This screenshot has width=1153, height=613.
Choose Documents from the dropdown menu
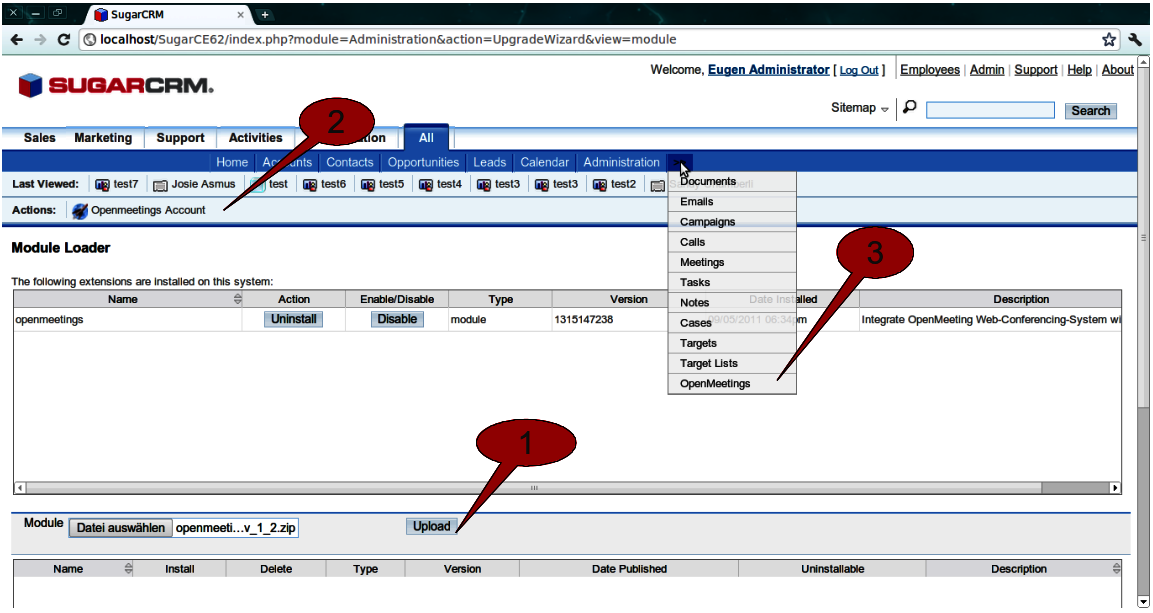(x=732, y=182)
